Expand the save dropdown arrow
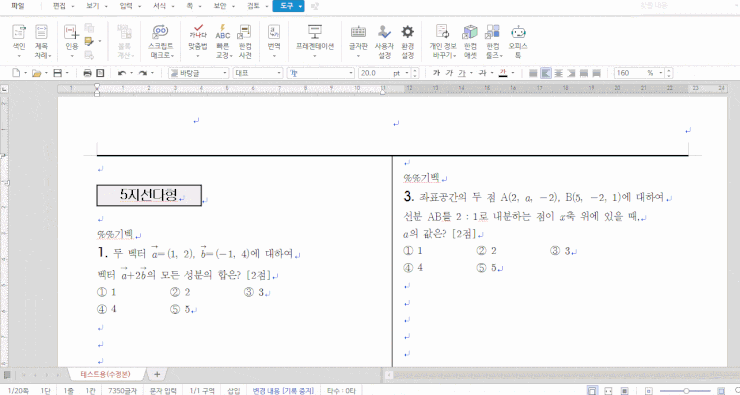Screen dimensions: 740x395 pos(67,73)
